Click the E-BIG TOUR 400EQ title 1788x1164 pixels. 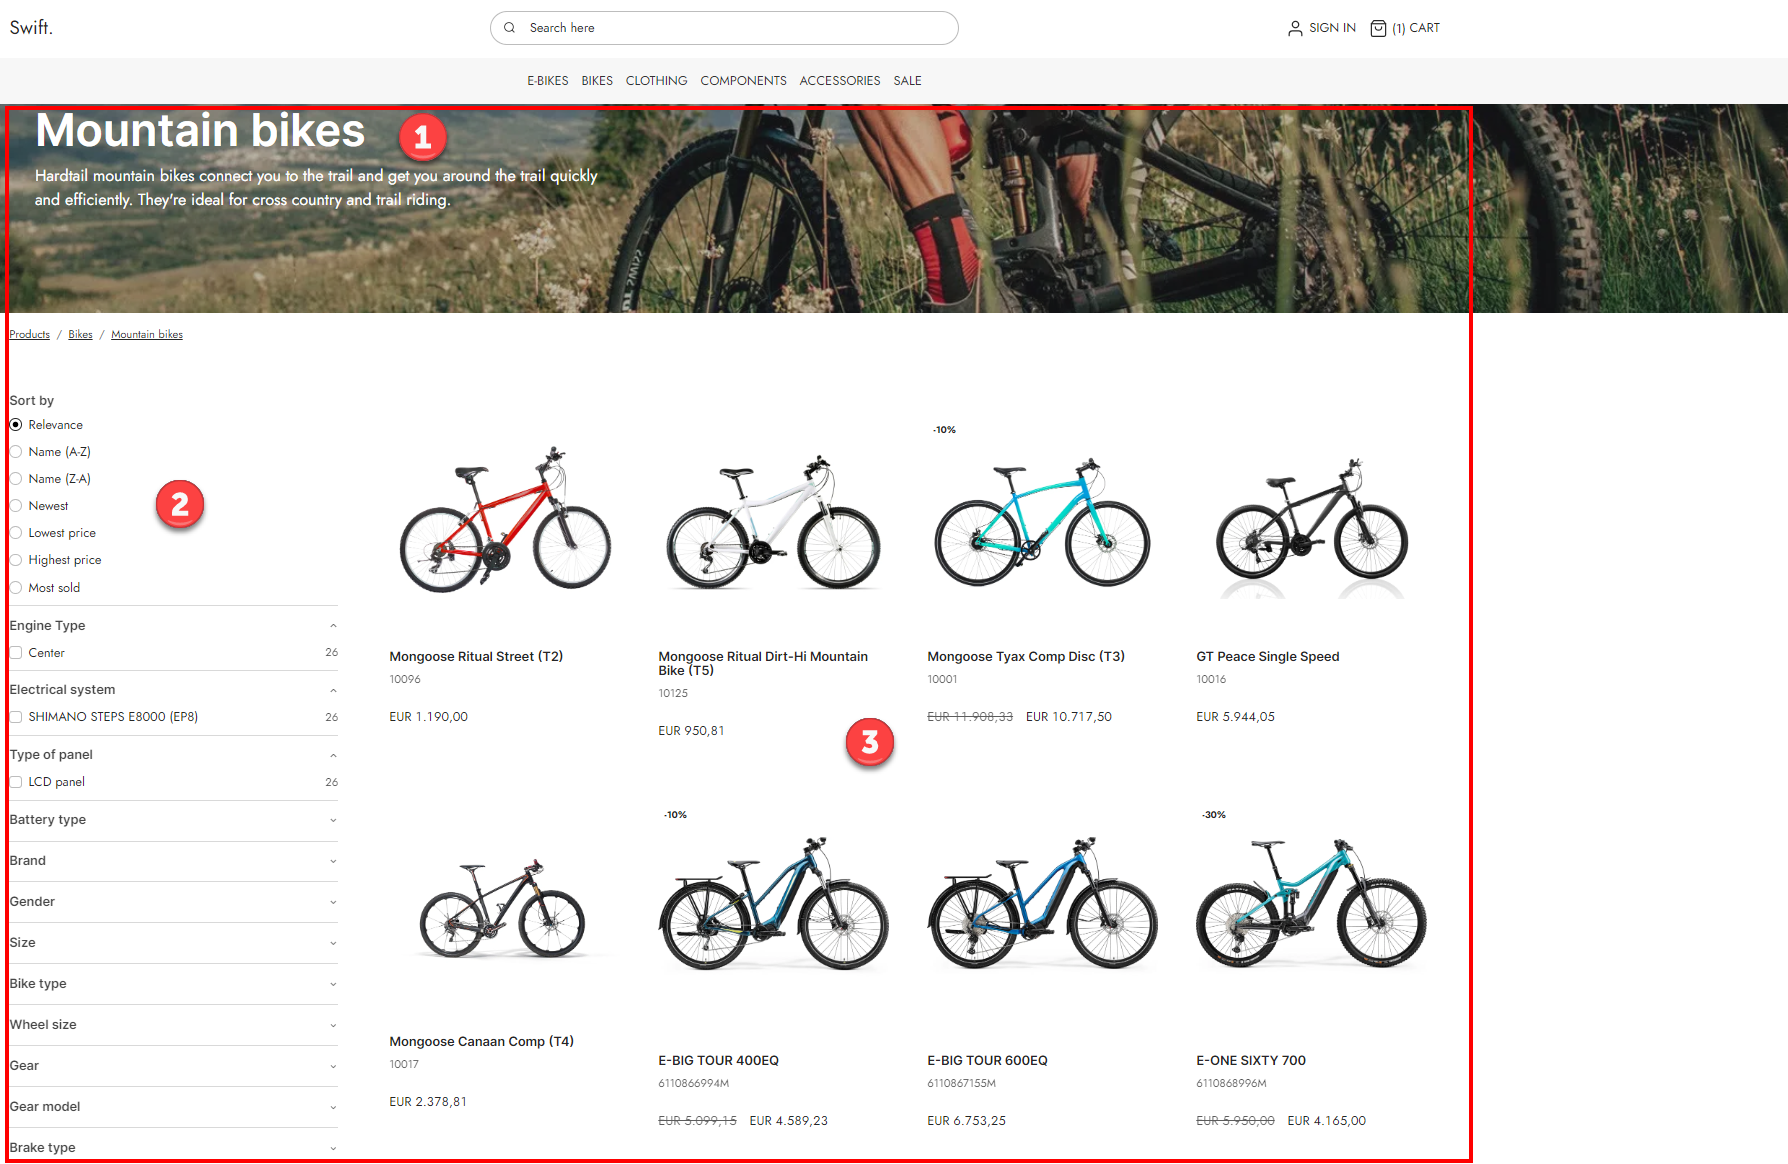point(718,1061)
